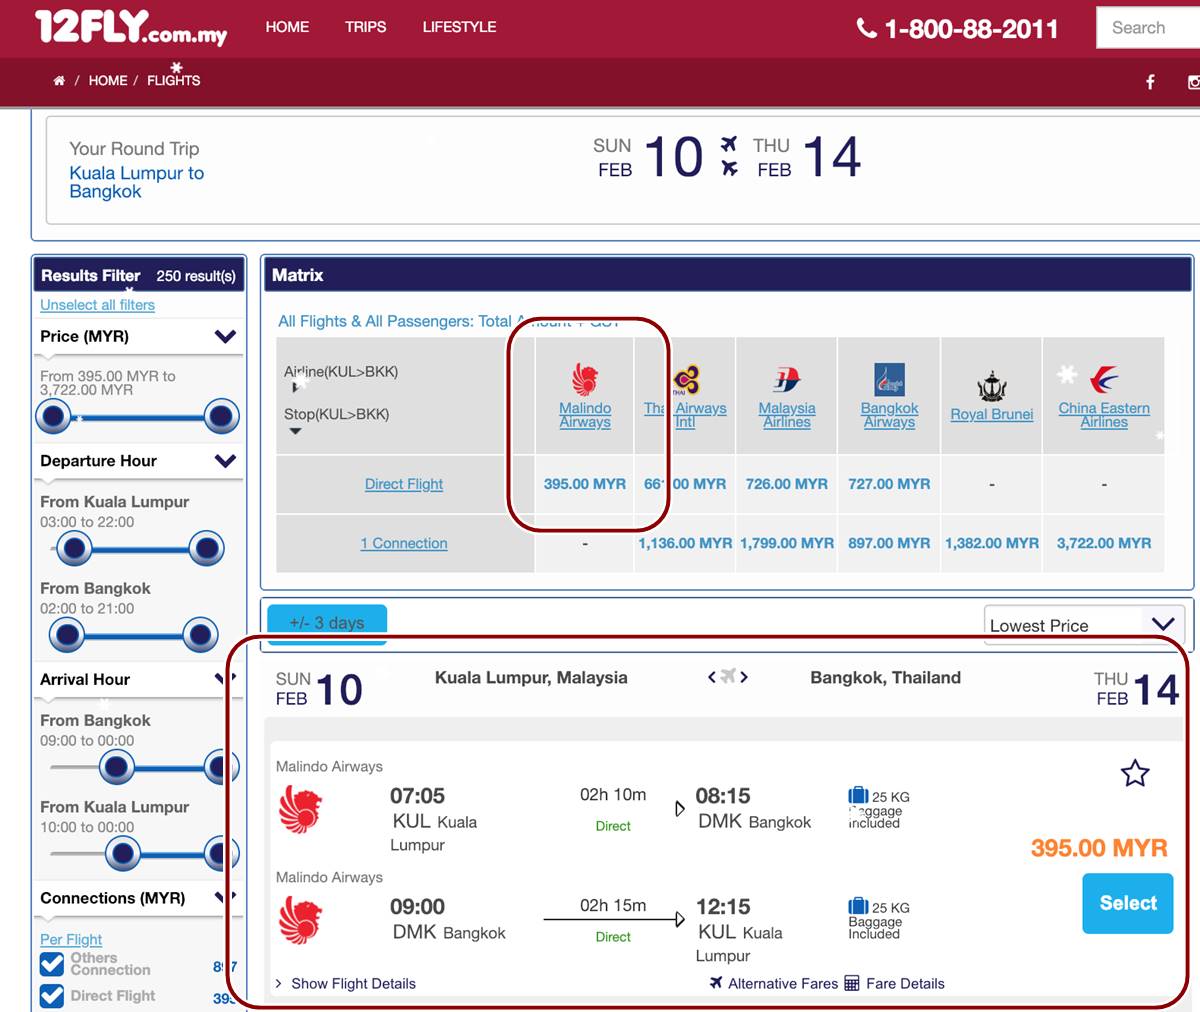The image size is (1200, 1012).
Task: Click the left arrow of route switcher
Action: click(x=711, y=677)
